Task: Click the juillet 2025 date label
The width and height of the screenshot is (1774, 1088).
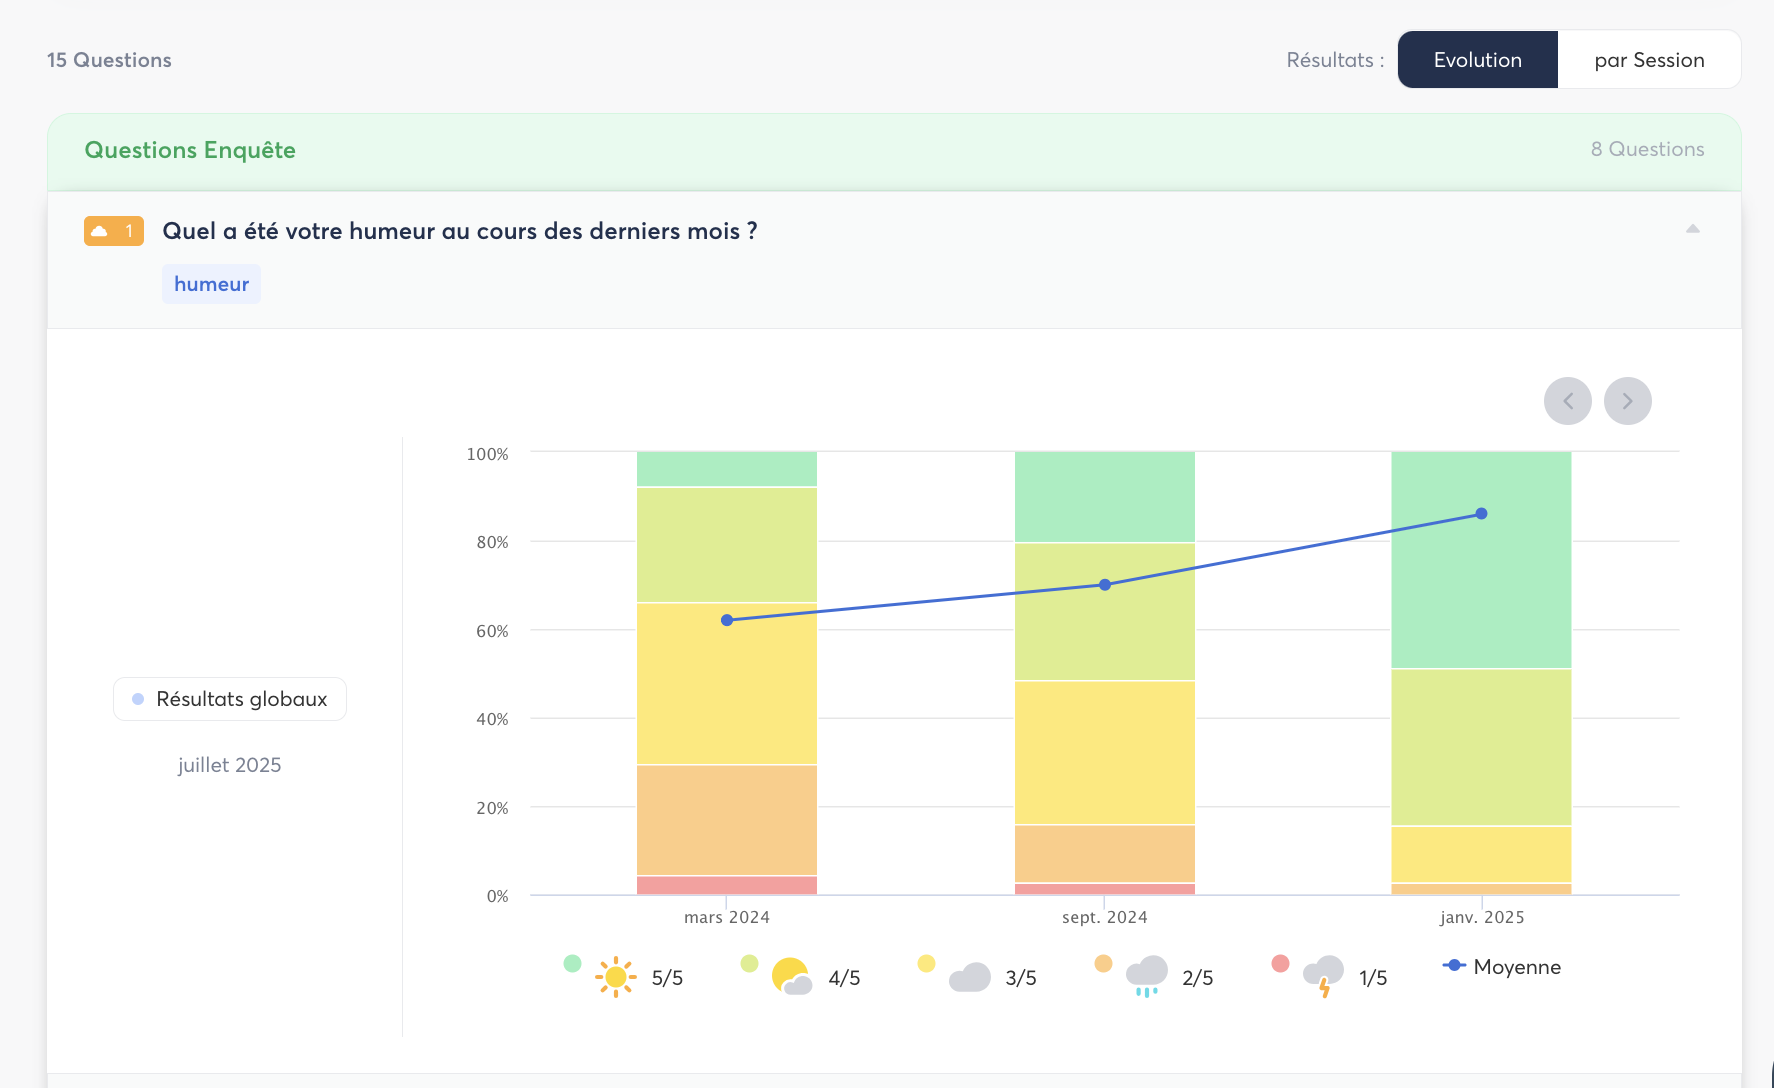Action: 229,765
